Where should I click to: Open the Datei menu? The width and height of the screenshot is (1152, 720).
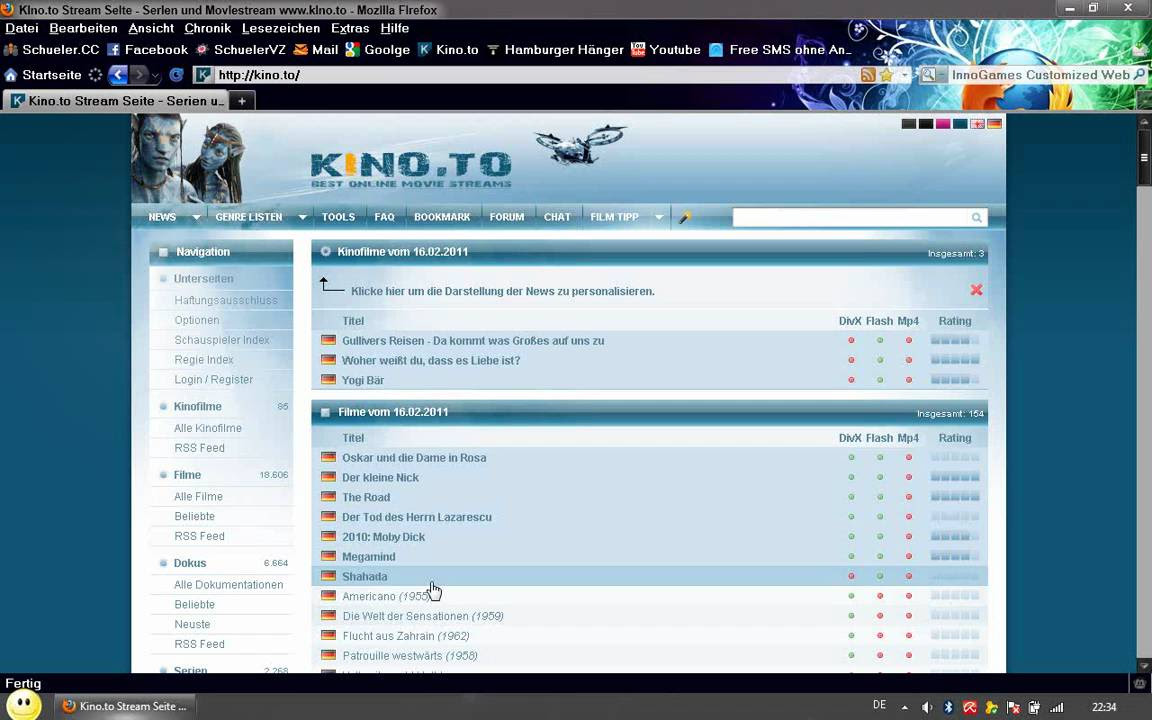tap(21, 29)
